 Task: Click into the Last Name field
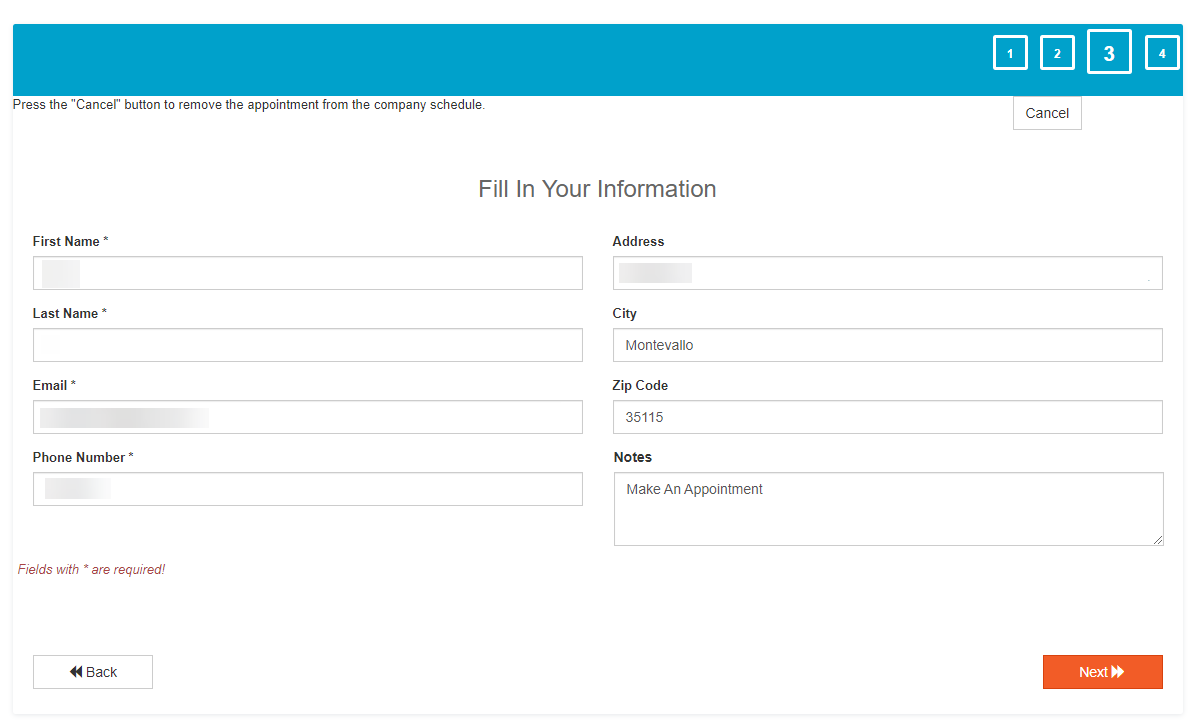point(307,345)
